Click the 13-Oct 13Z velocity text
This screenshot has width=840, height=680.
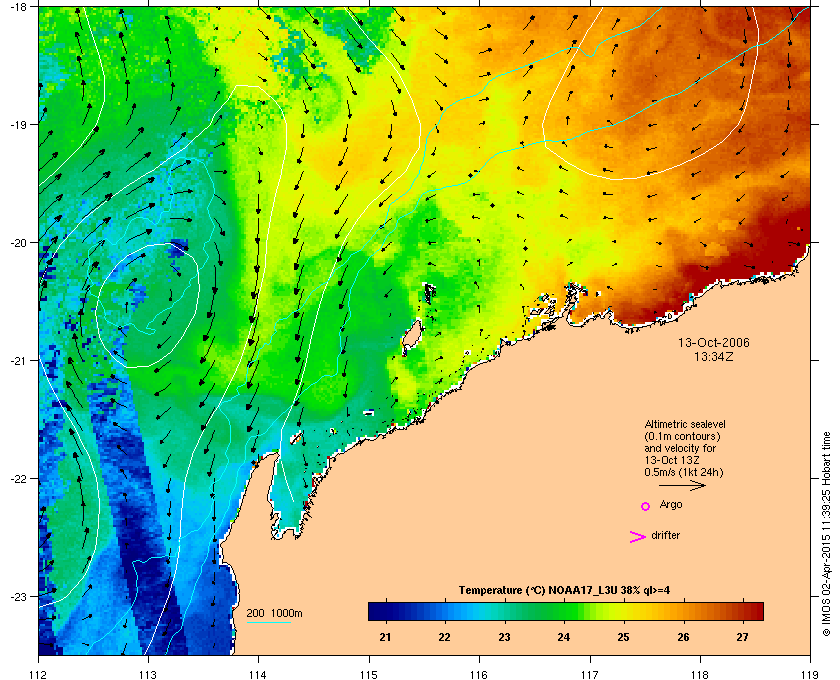click(x=672, y=460)
